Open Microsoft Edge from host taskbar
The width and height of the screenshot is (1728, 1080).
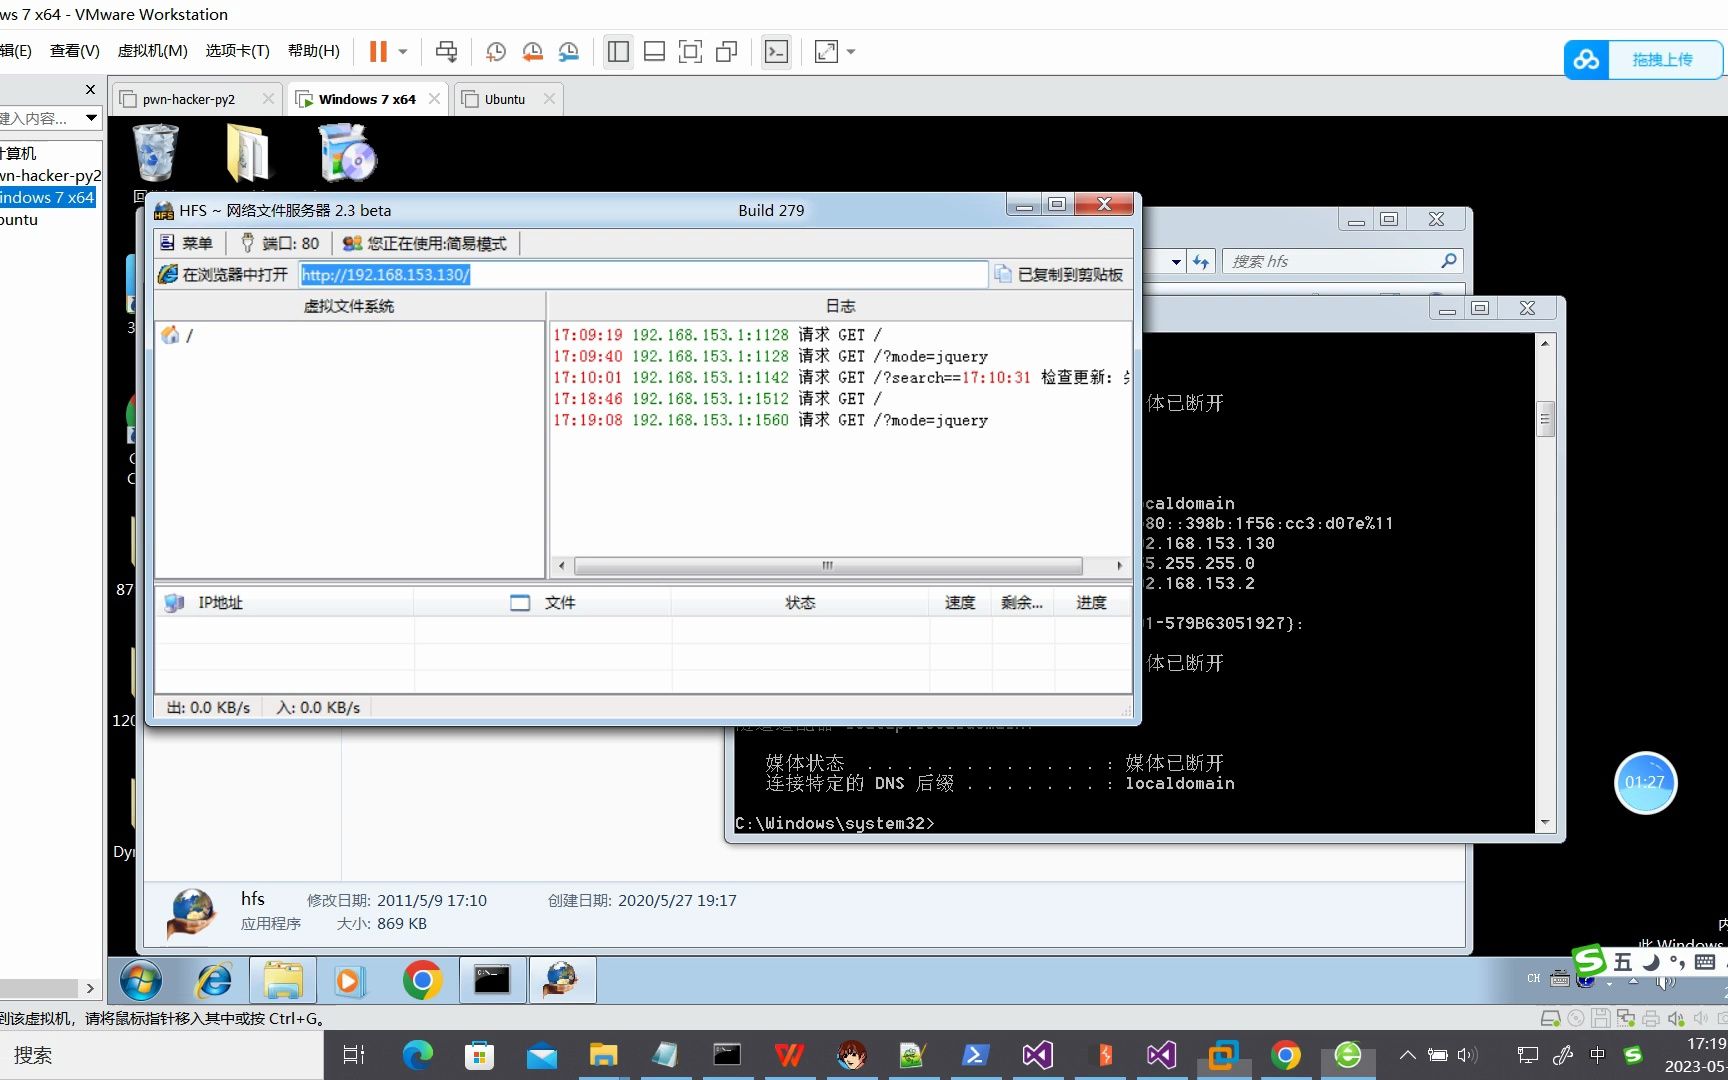click(417, 1055)
